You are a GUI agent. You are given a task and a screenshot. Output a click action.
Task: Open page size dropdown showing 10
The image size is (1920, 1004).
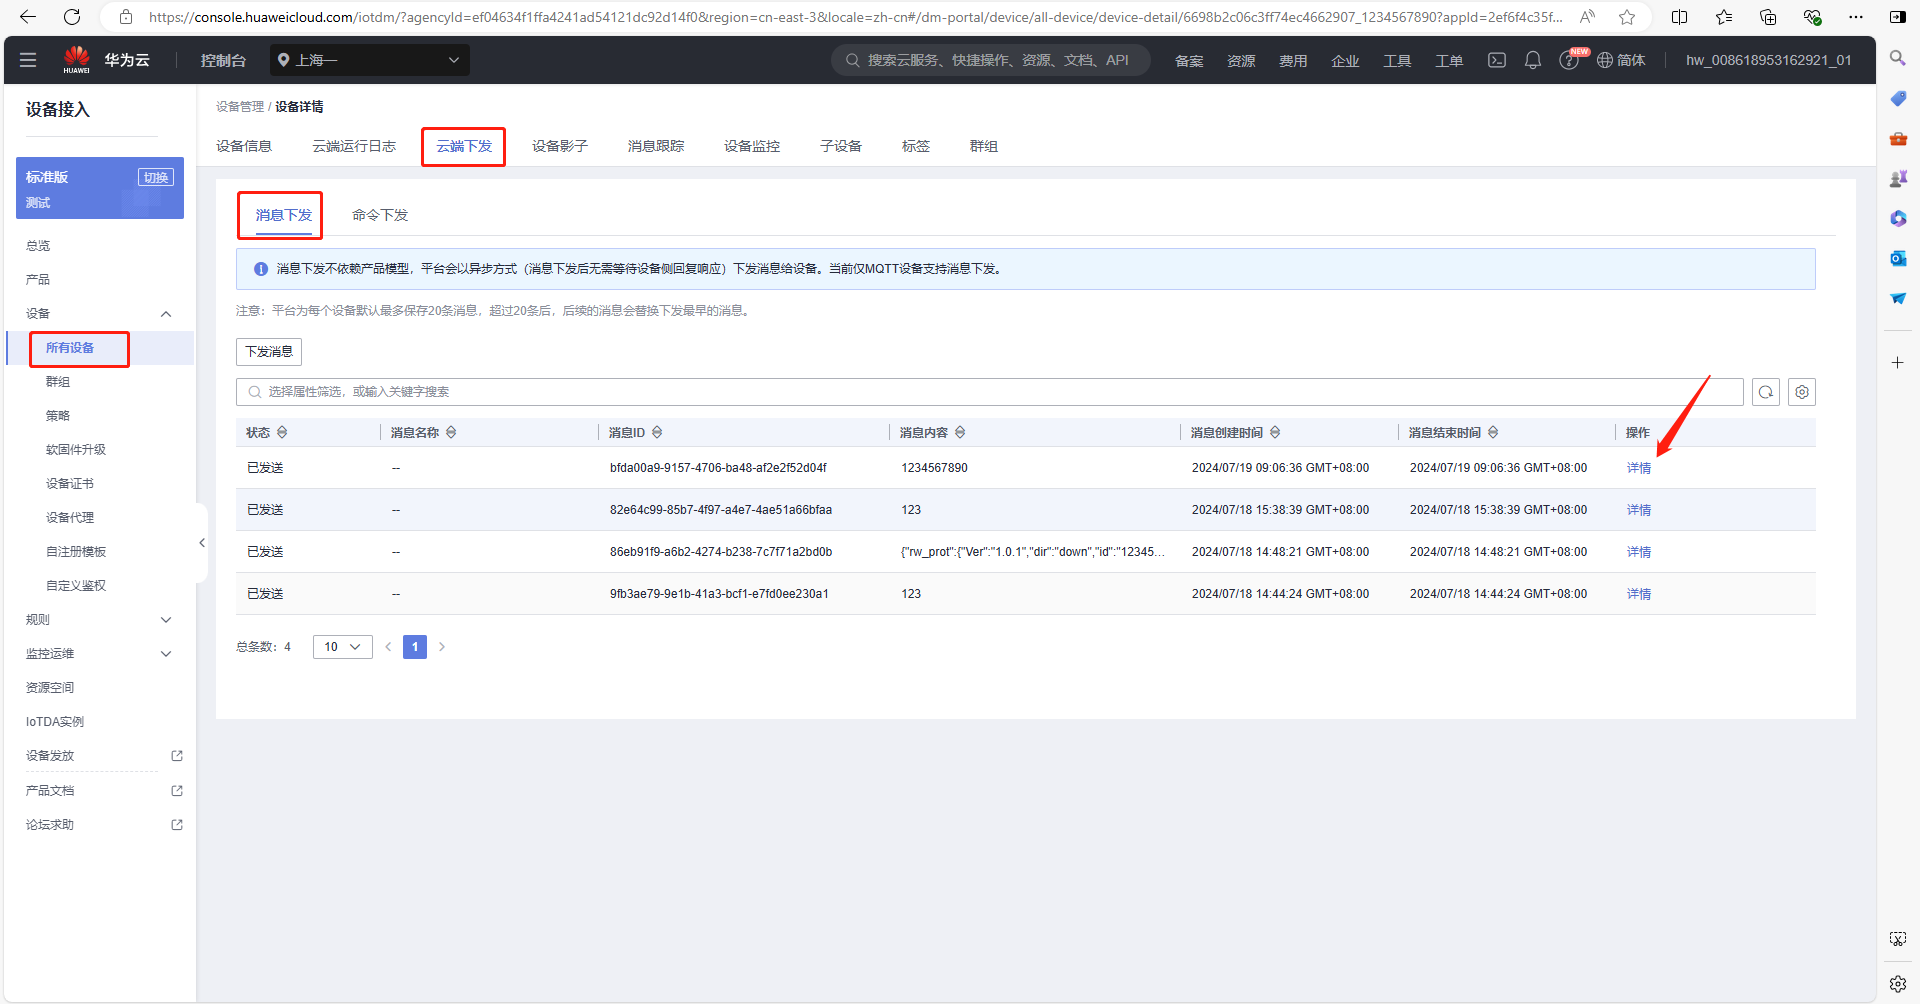(342, 647)
